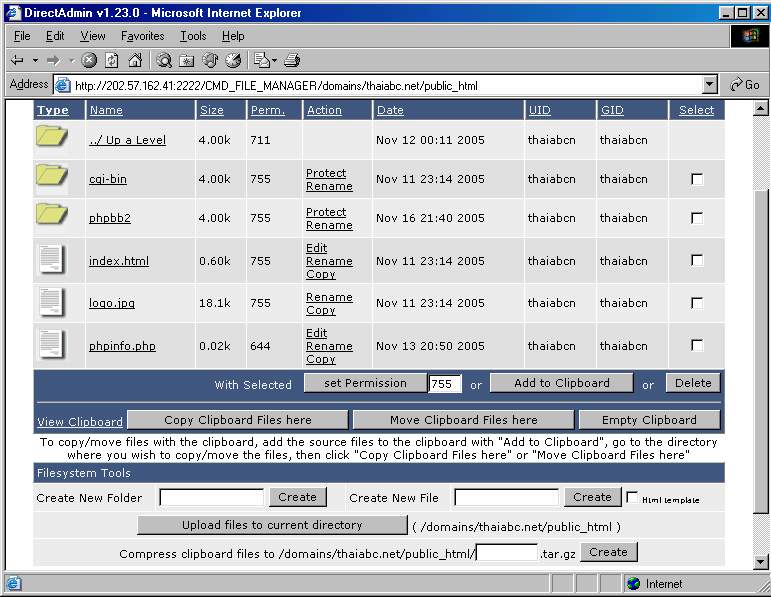Click the Add to Clipboard button

561,383
